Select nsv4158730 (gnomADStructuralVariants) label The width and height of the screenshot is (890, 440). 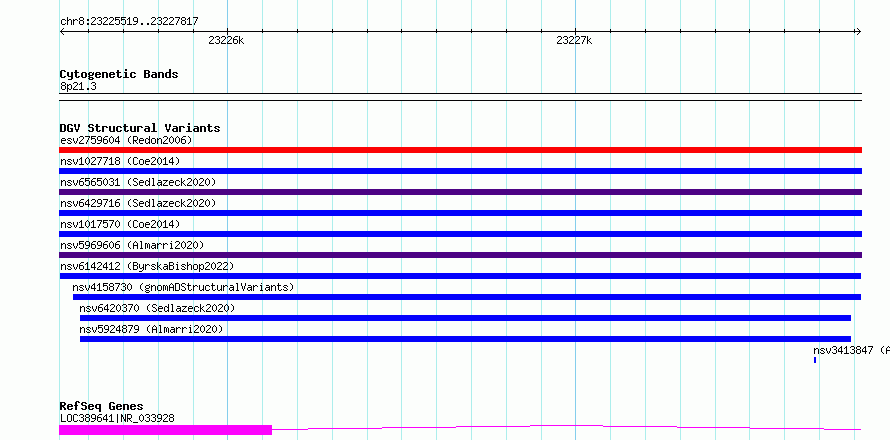click(x=183, y=287)
